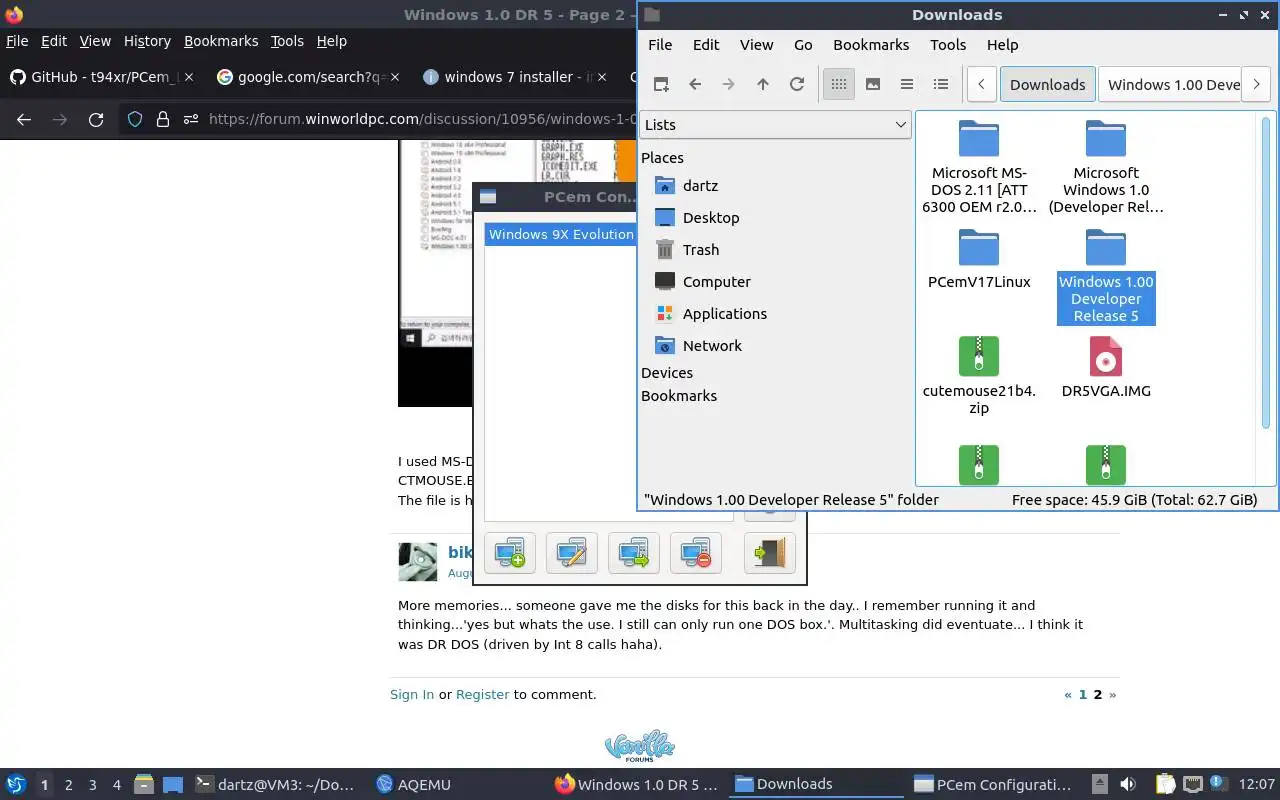Switch to workspace 2 in taskbar
The image size is (1280, 800).
click(68, 785)
